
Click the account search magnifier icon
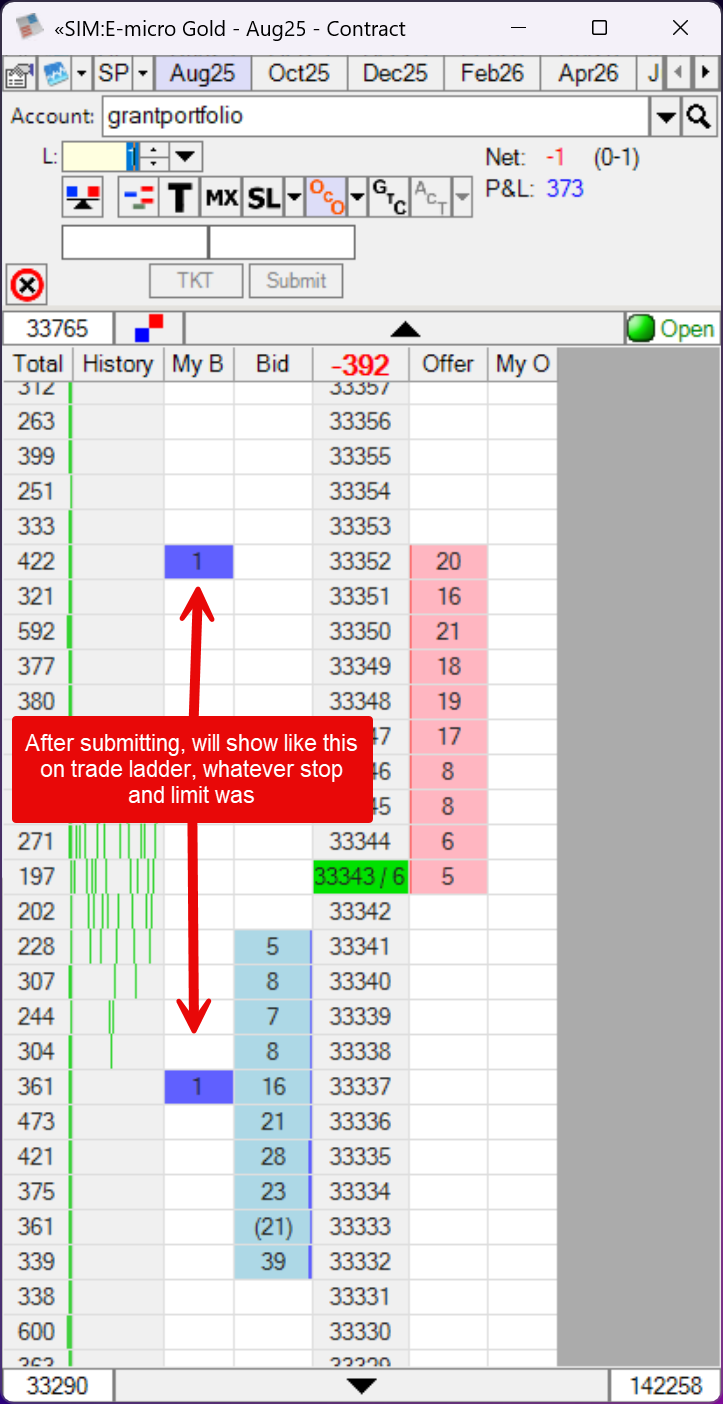click(x=698, y=117)
